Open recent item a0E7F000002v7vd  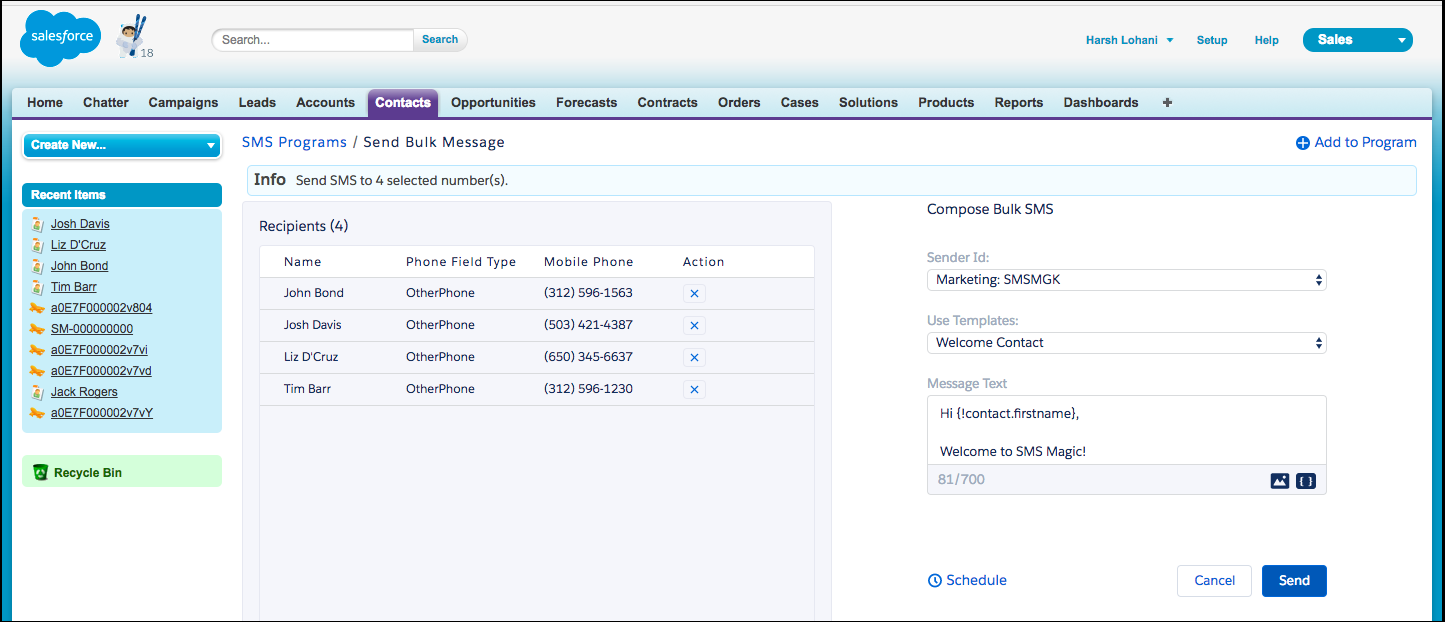101,371
